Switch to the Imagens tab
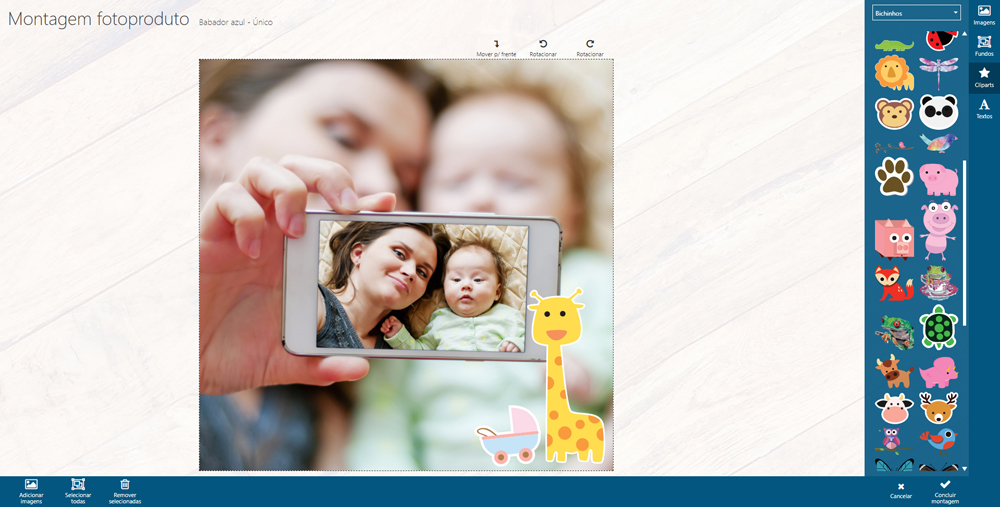1000x507 pixels. [x=984, y=14]
